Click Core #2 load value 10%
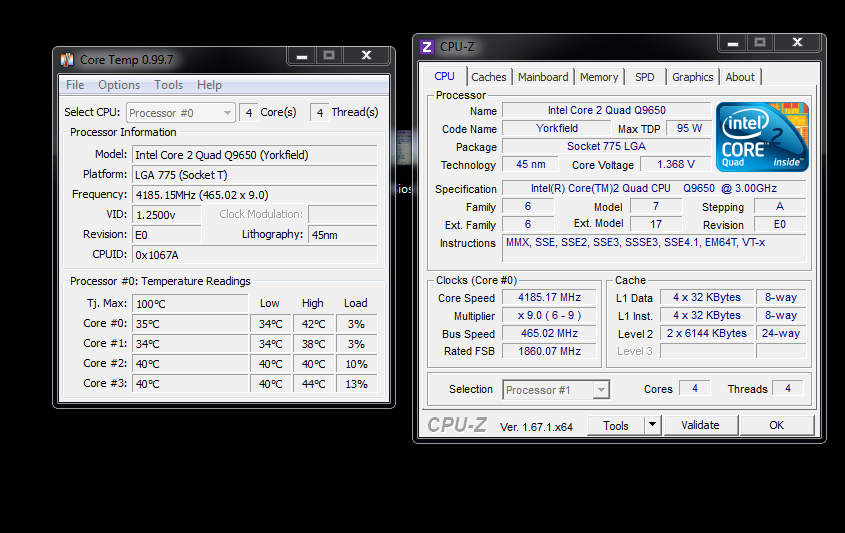Viewport: 845px width, 533px height. (356, 364)
